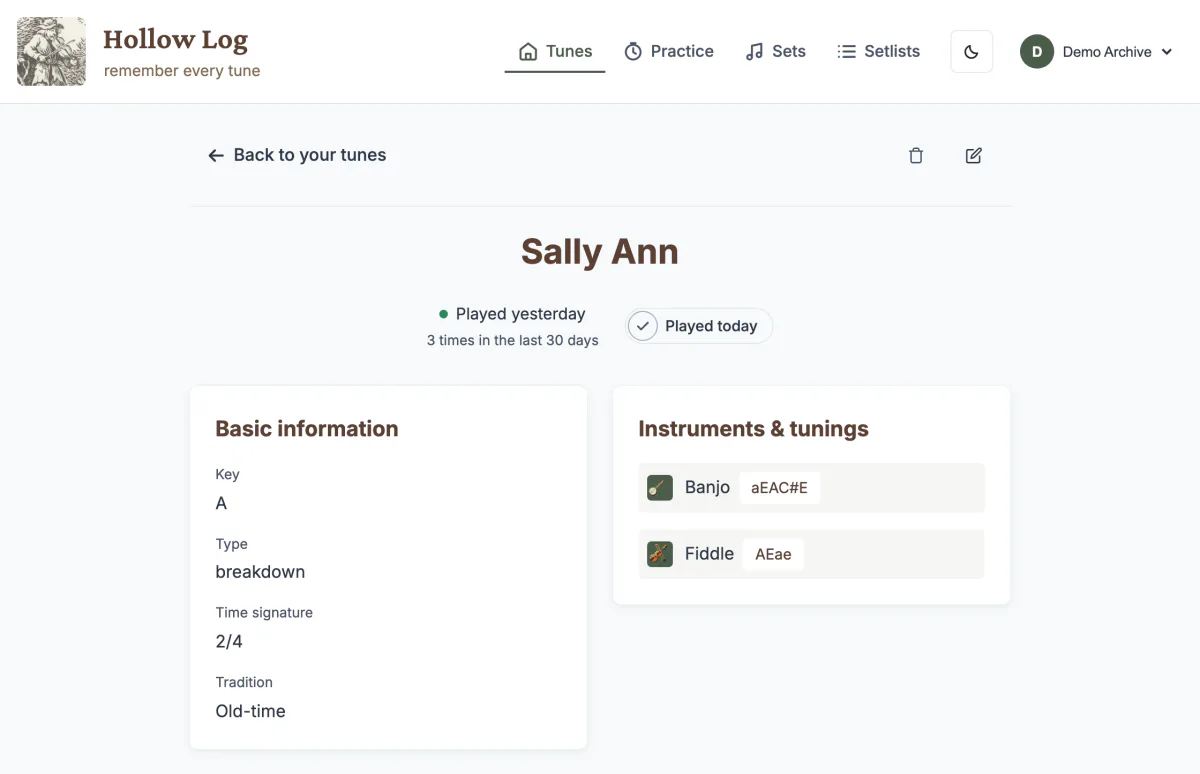Click the Key field label
This screenshot has height=774, width=1200.
227,474
